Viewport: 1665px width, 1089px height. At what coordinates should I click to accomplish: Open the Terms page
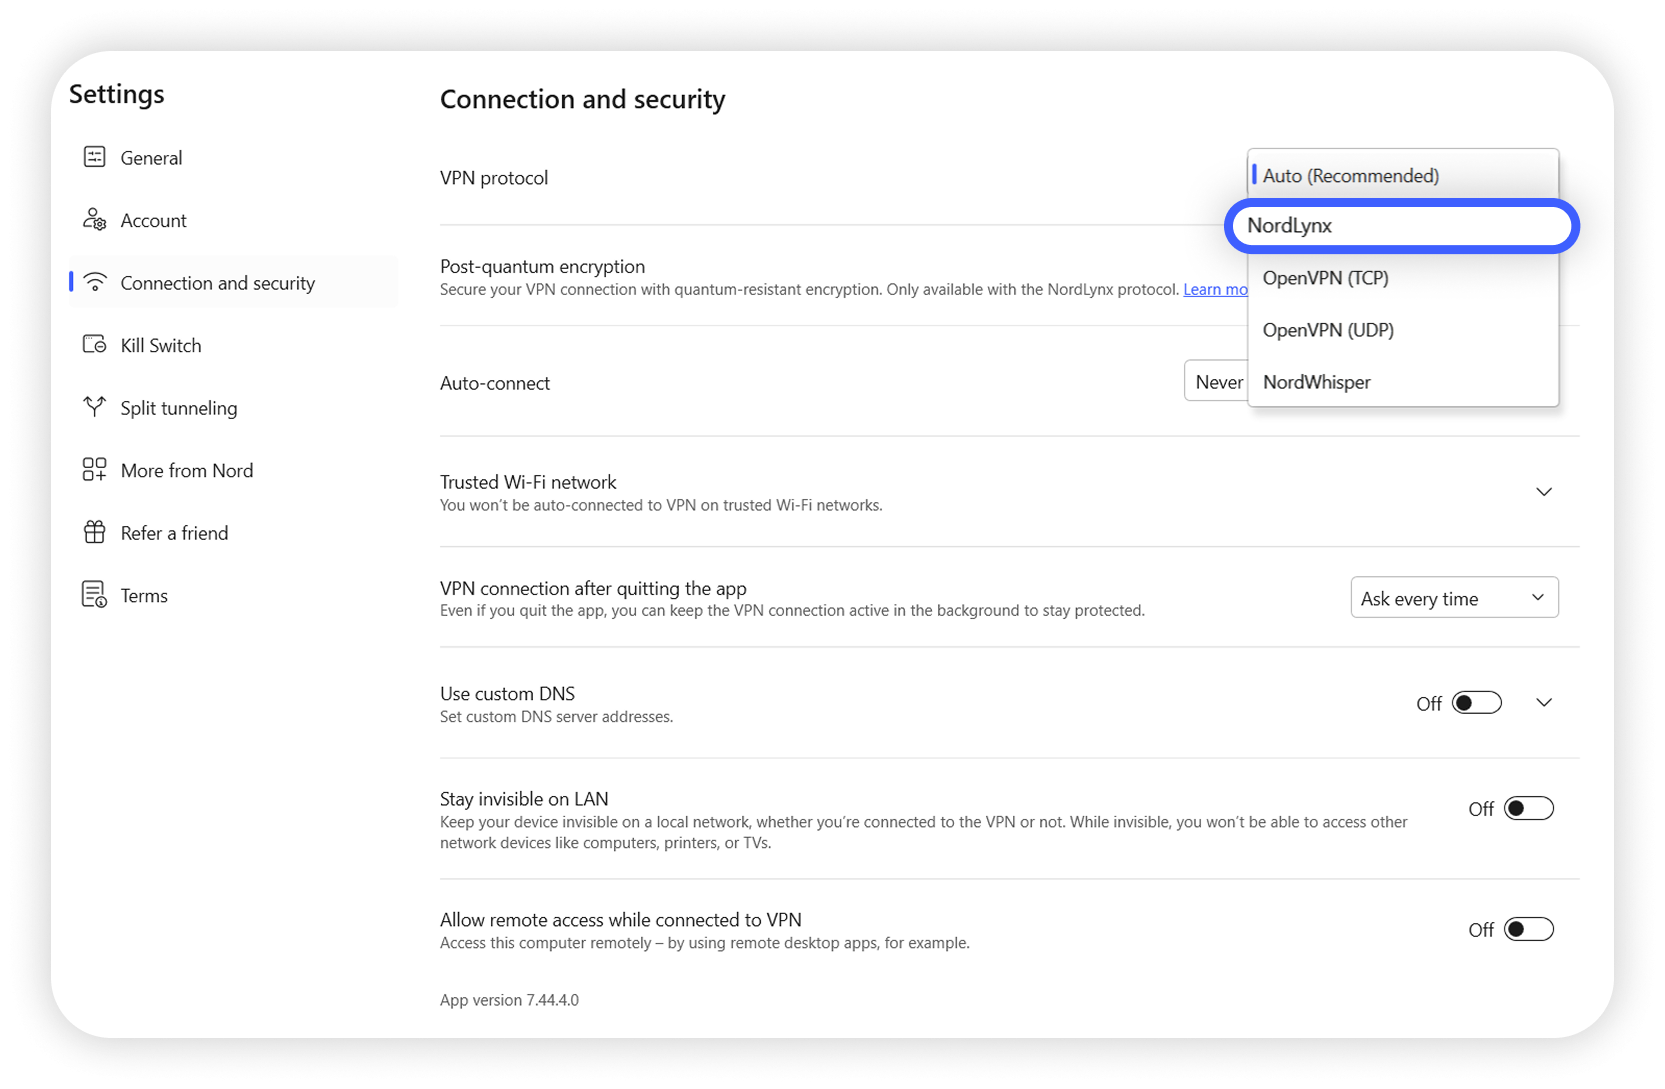click(x=234, y=595)
